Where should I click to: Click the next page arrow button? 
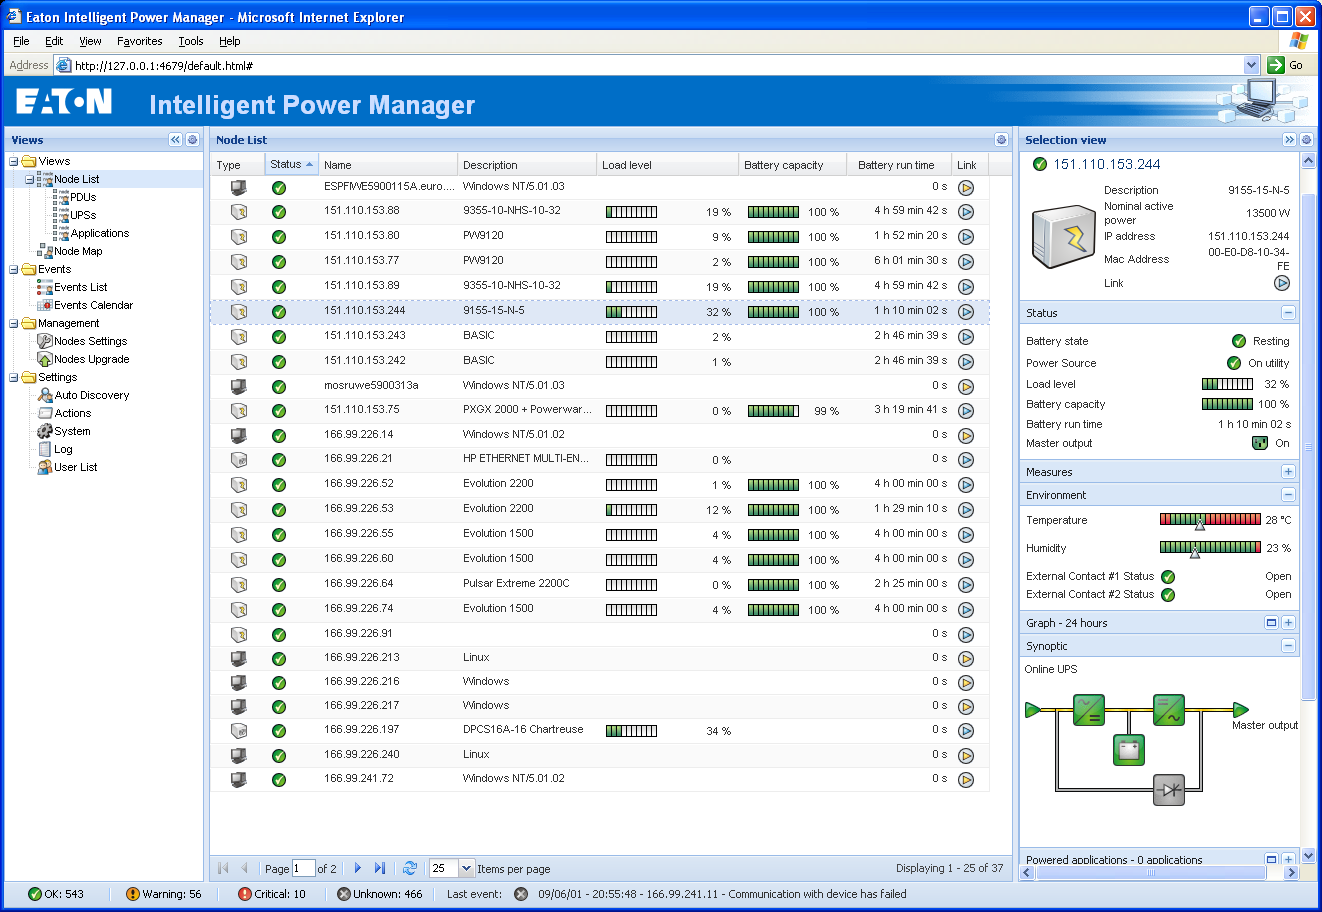click(358, 868)
